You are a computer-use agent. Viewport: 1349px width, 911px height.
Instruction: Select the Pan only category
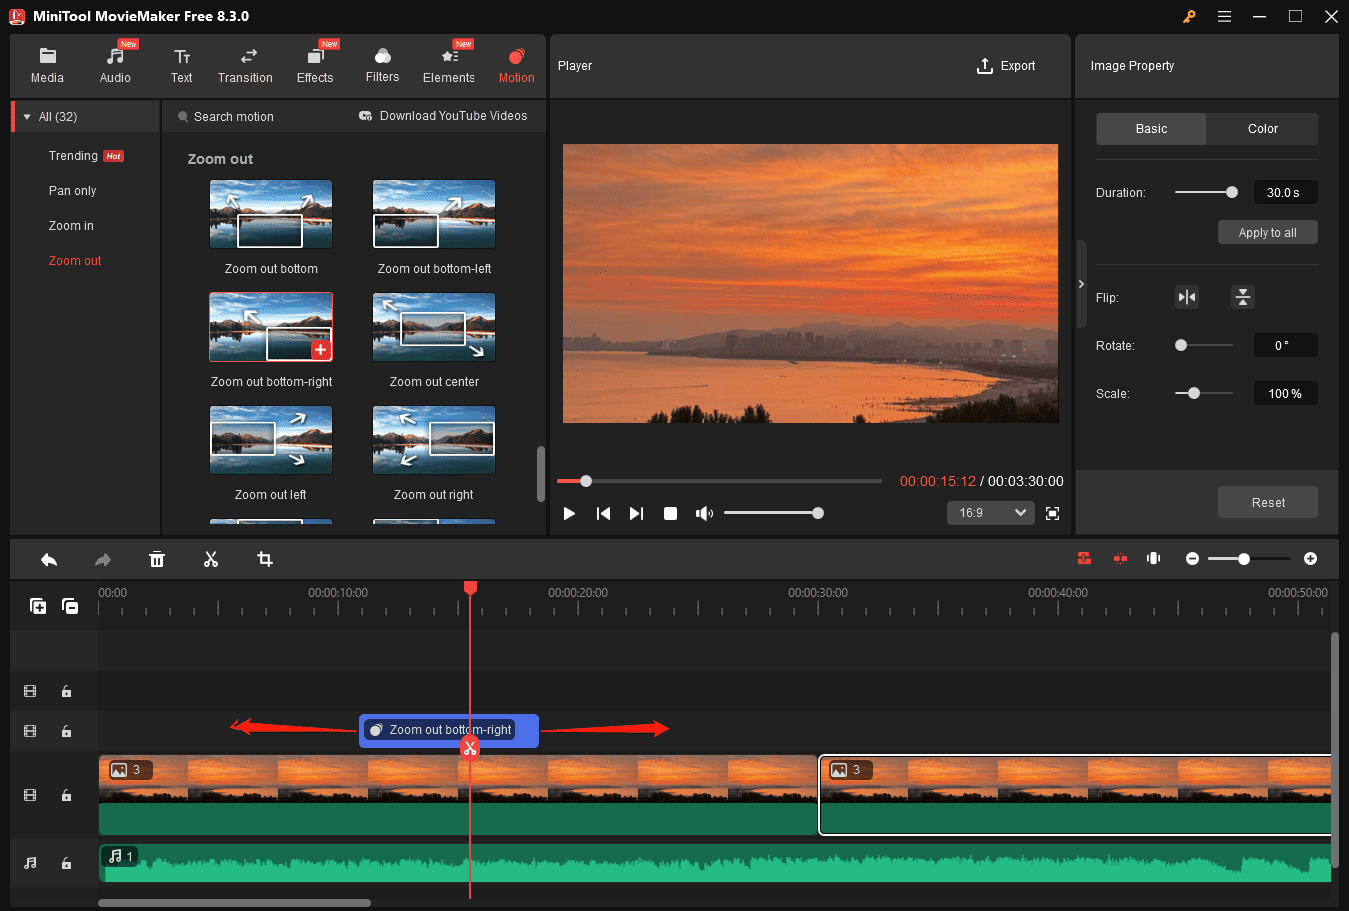73,191
